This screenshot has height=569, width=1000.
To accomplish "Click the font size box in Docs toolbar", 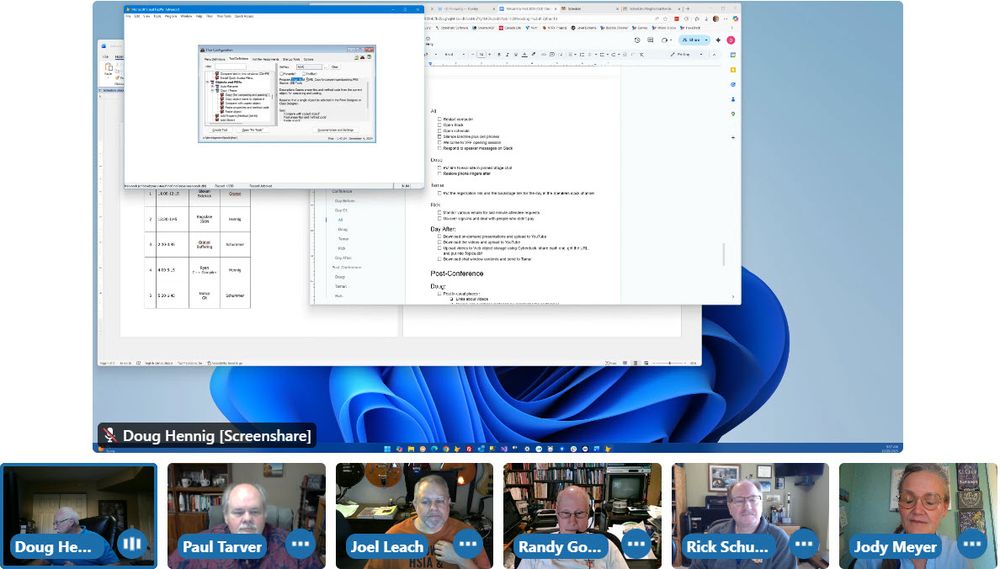I will tap(482, 54).
